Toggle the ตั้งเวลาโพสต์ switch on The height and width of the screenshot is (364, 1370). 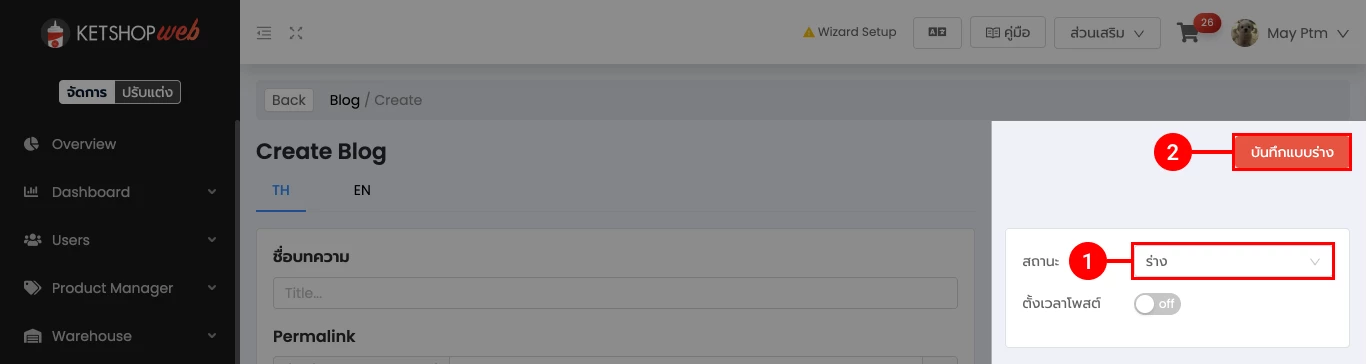click(x=1157, y=303)
